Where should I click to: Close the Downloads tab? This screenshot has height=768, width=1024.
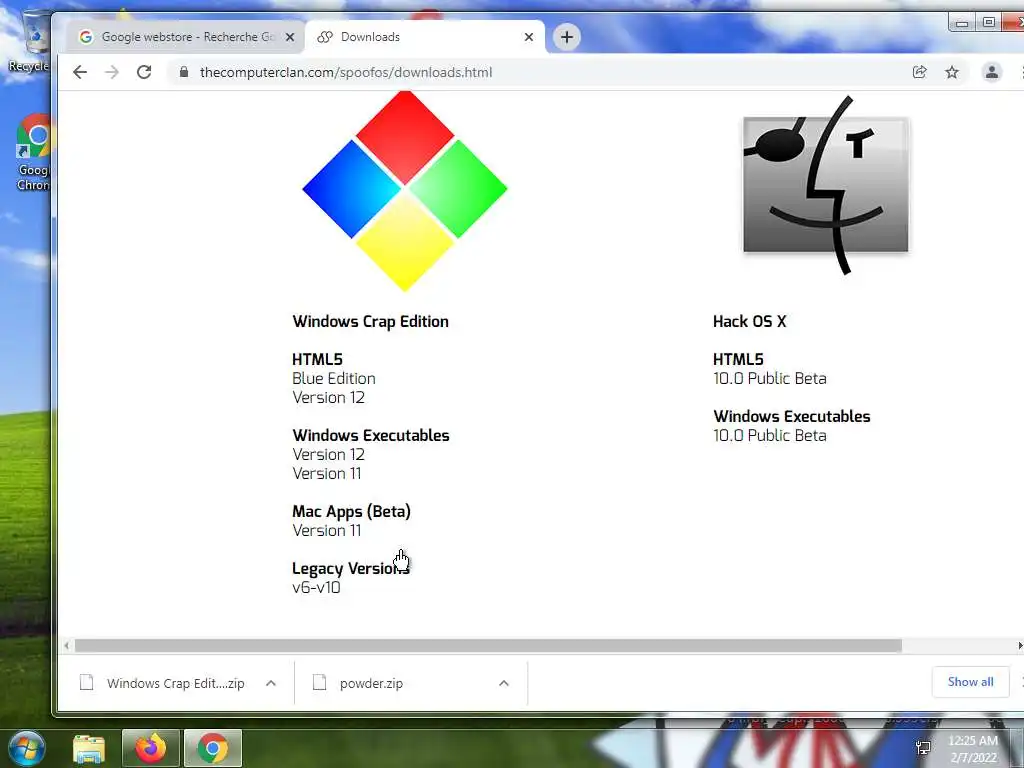(x=529, y=37)
